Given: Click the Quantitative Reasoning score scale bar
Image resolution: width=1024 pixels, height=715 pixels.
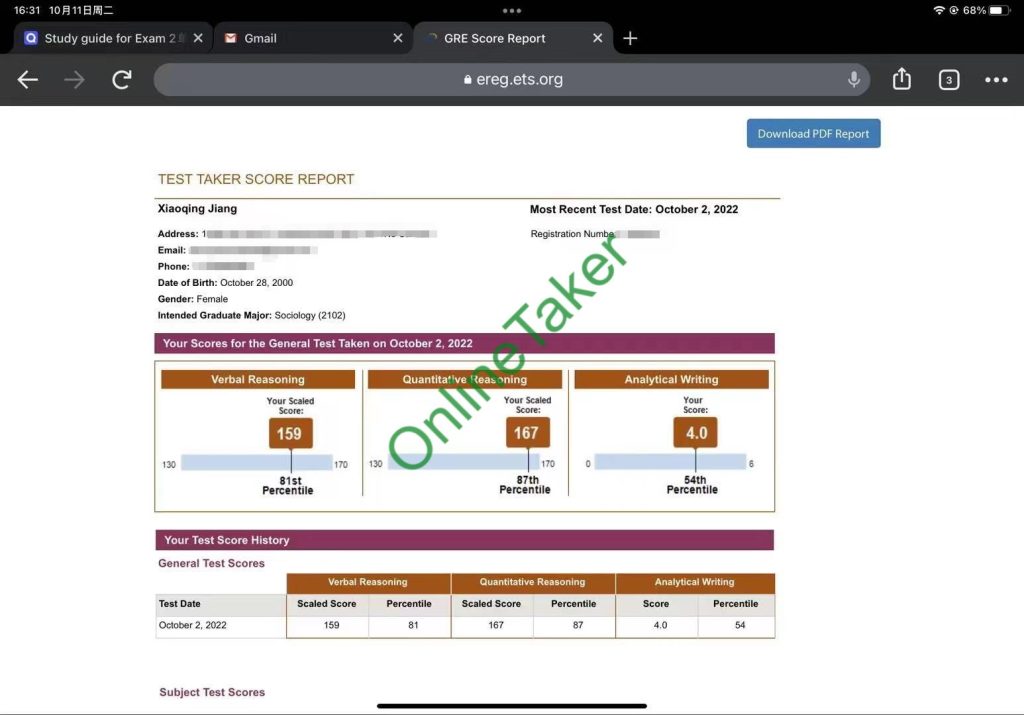Looking at the screenshot, I should [463, 462].
